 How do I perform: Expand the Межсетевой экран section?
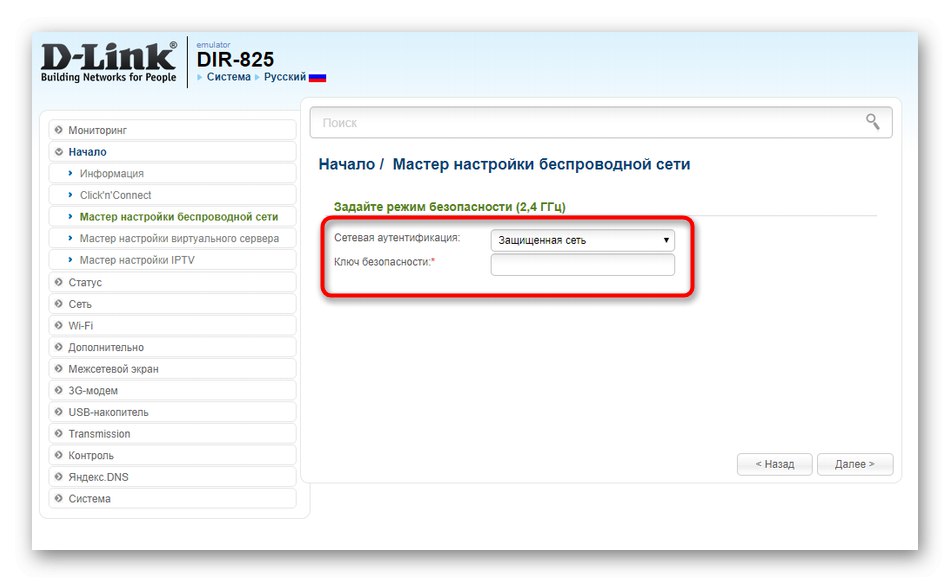[173, 369]
